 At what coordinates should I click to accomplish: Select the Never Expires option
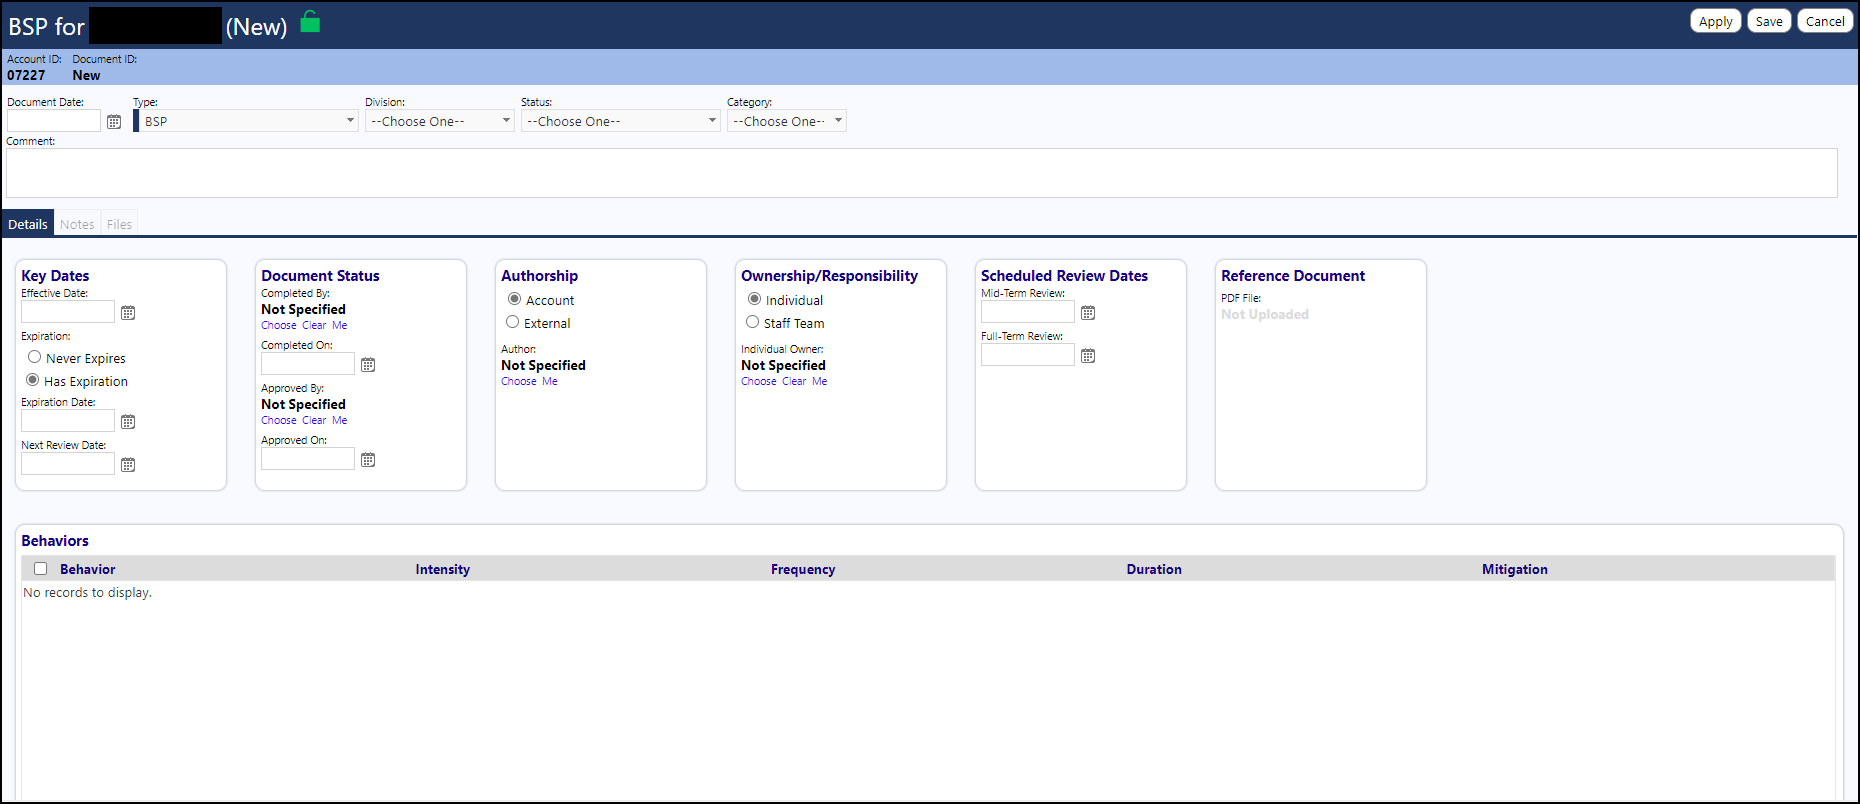coord(35,357)
